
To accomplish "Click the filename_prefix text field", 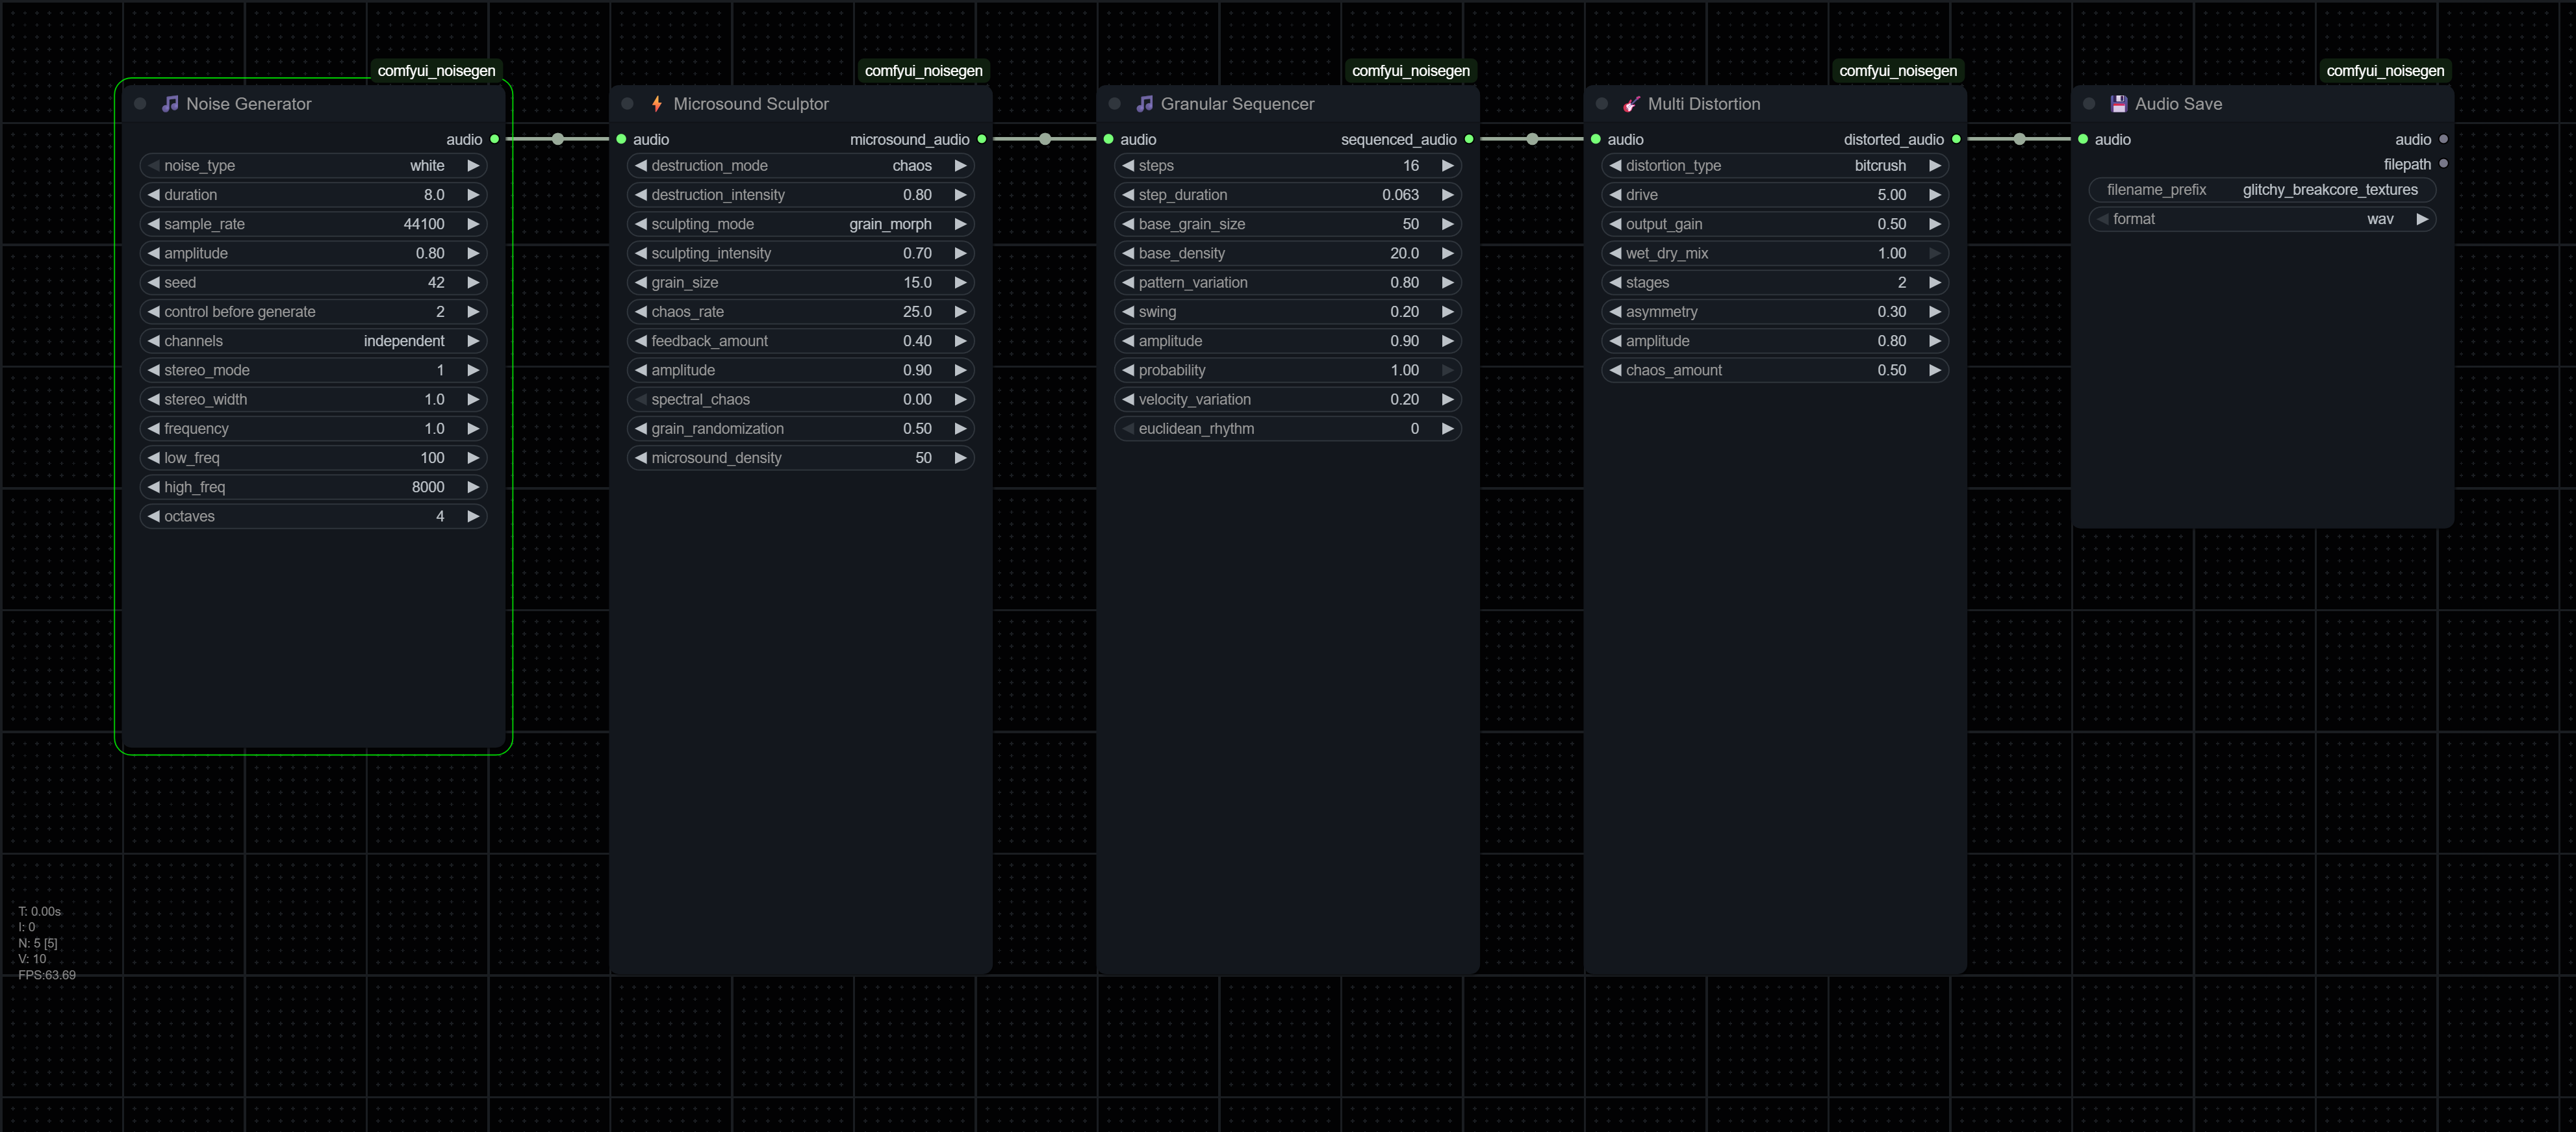I will tap(2261, 190).
